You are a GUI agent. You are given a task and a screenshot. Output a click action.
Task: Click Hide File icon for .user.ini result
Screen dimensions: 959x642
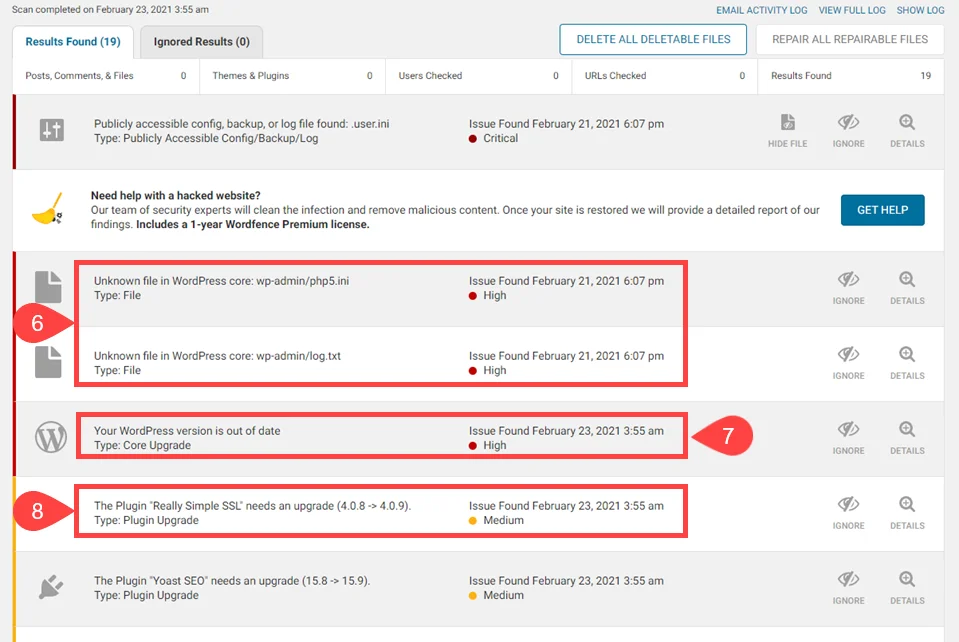pyautogui.click(x=787, y=130)
